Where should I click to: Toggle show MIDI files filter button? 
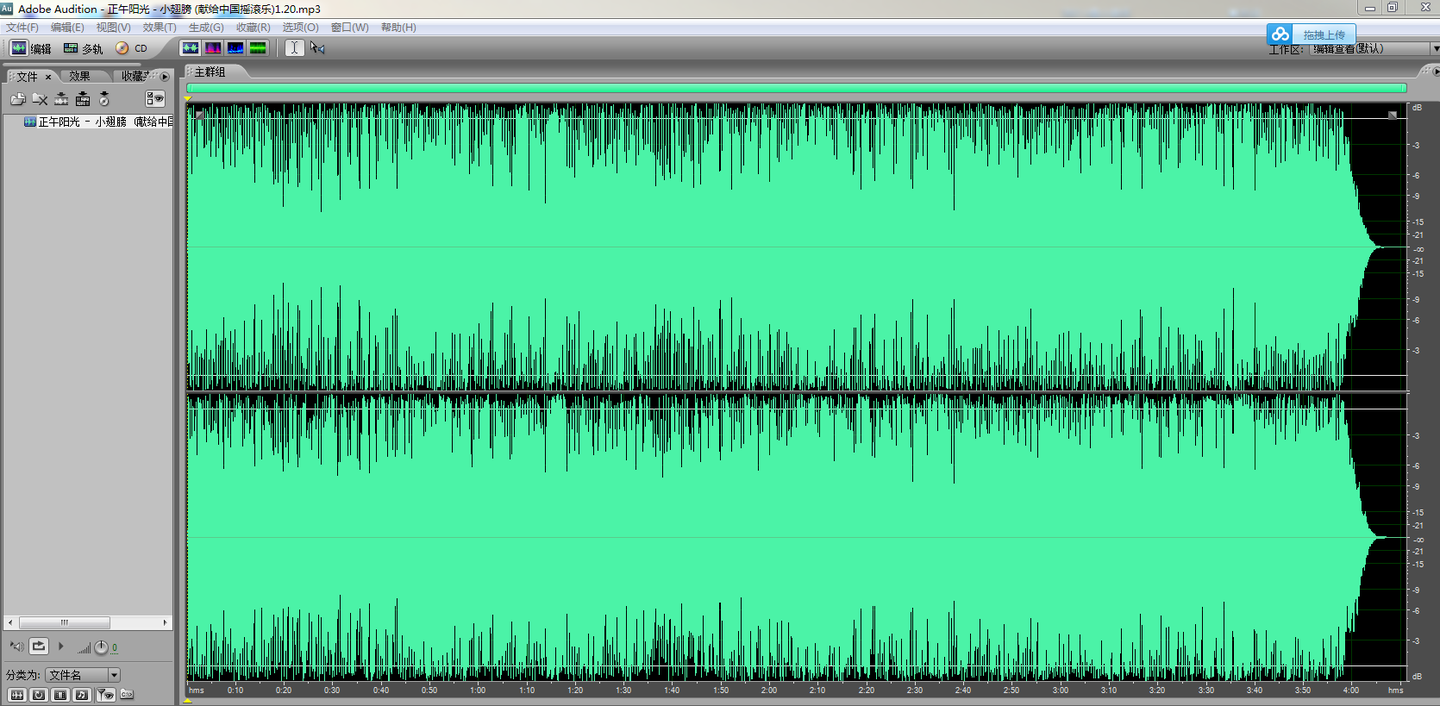point(82,694)
